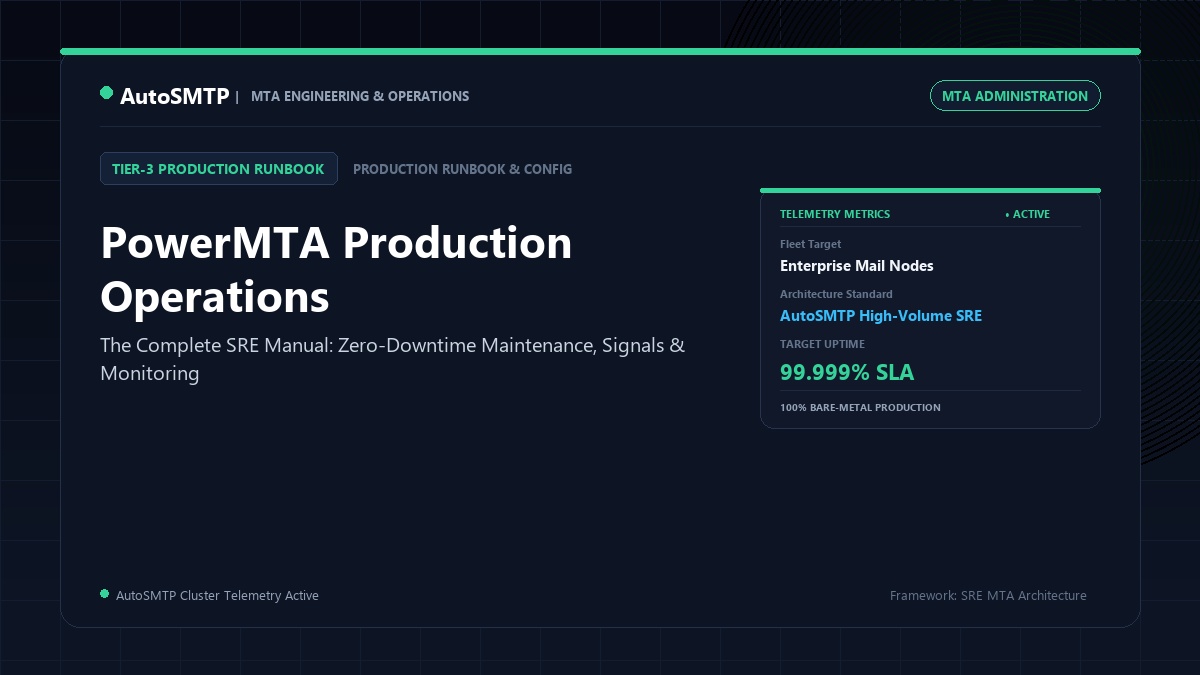Click the TELEMETRY METRICS card heading
1200x675 pixels.
tap(835, 214)
